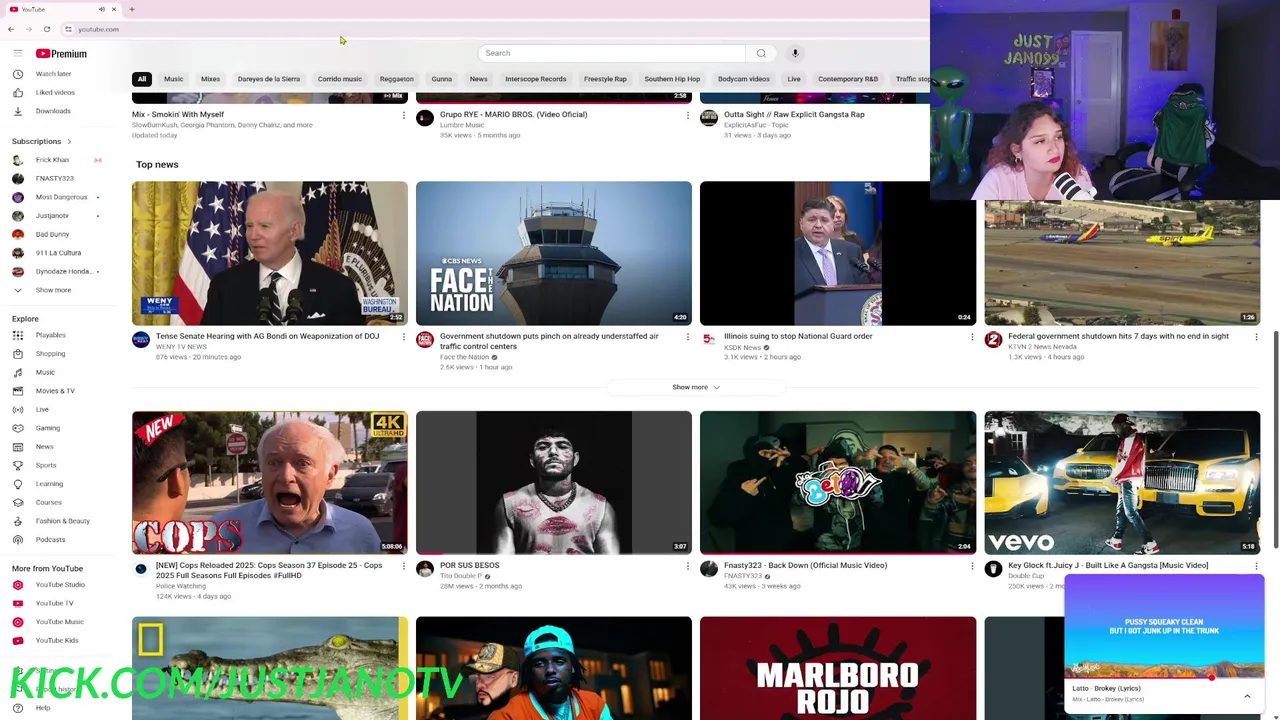Open Frick Khan subscription channel

click(52, 160)
